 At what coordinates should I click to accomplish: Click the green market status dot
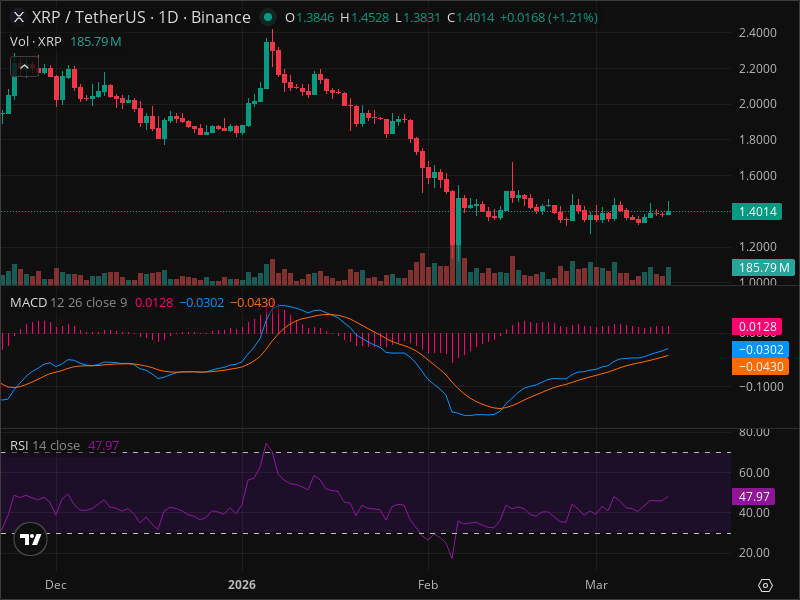(267, 17)
